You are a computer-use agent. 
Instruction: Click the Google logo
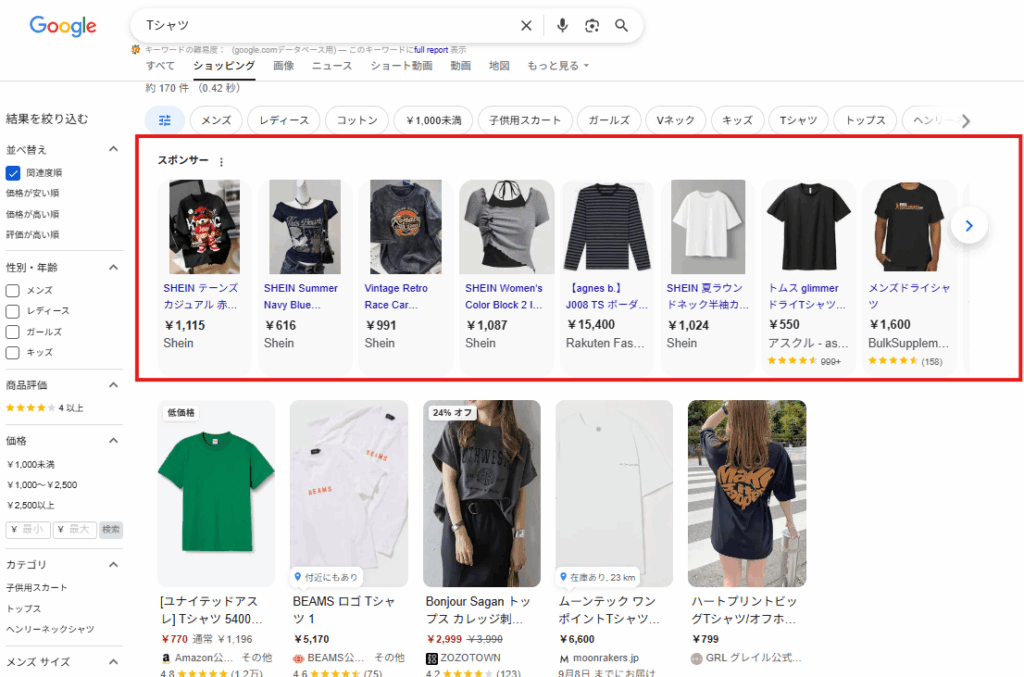[63, 26]
